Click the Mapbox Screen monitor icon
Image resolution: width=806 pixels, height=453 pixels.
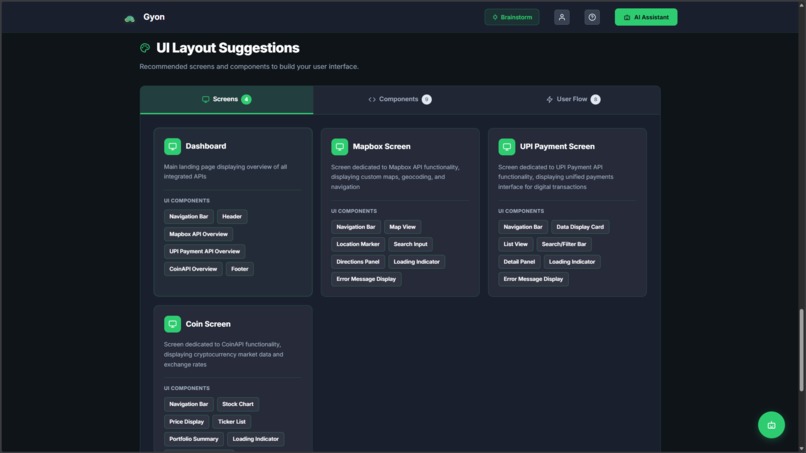click(x=339, y=147)
